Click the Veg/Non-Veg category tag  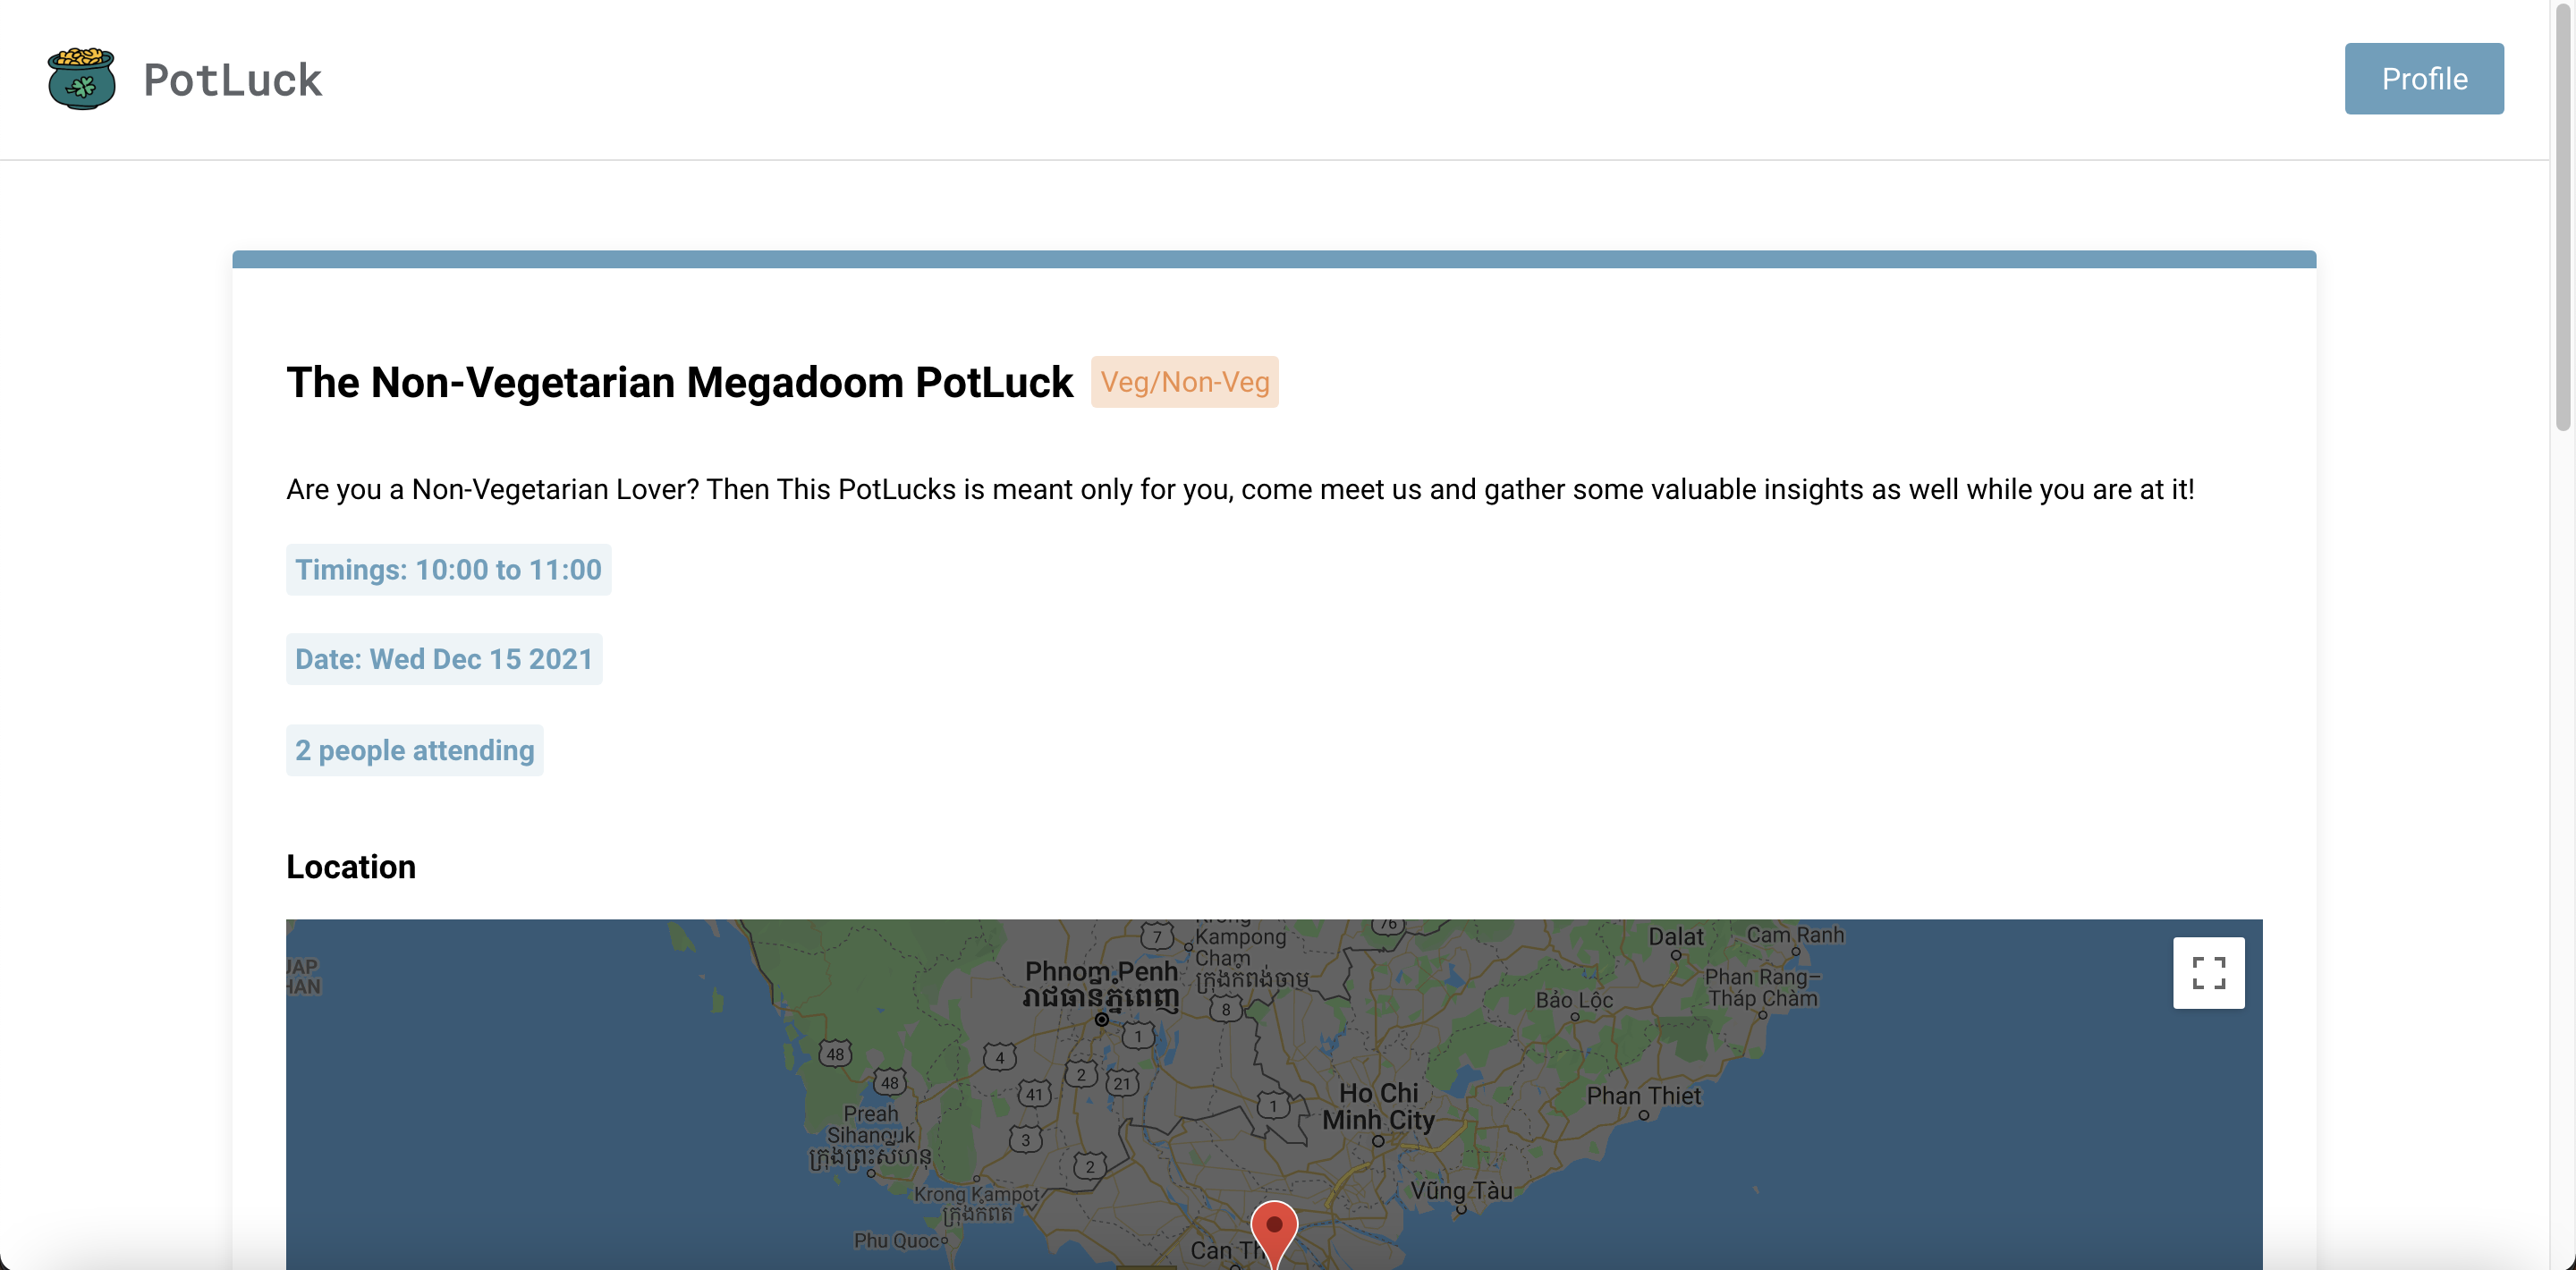tap(1184, 382)
